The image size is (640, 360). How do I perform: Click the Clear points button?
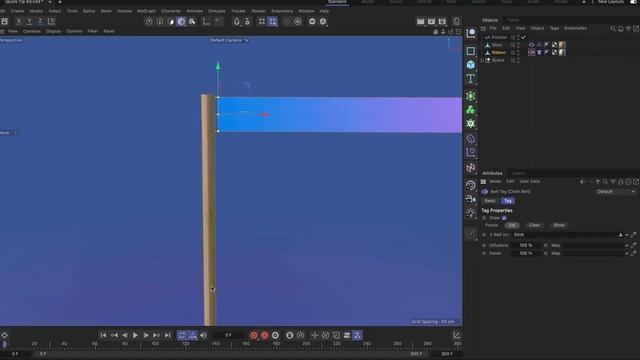[x=534, y=225]
